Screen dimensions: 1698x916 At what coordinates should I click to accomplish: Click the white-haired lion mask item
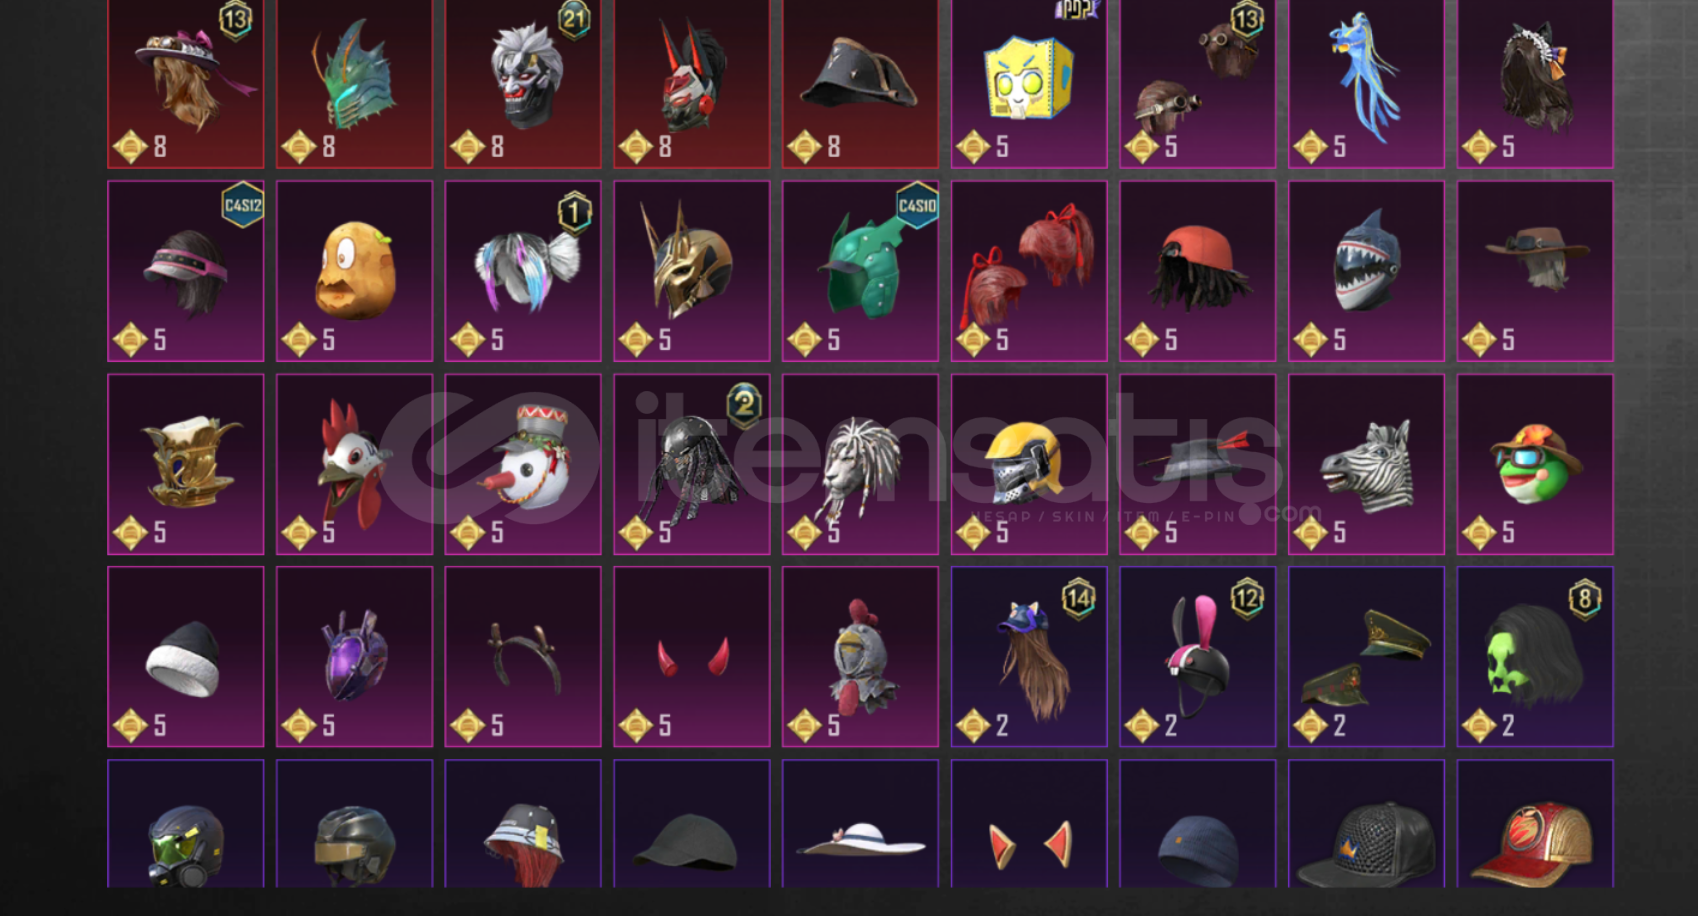(x=860, y=464)
